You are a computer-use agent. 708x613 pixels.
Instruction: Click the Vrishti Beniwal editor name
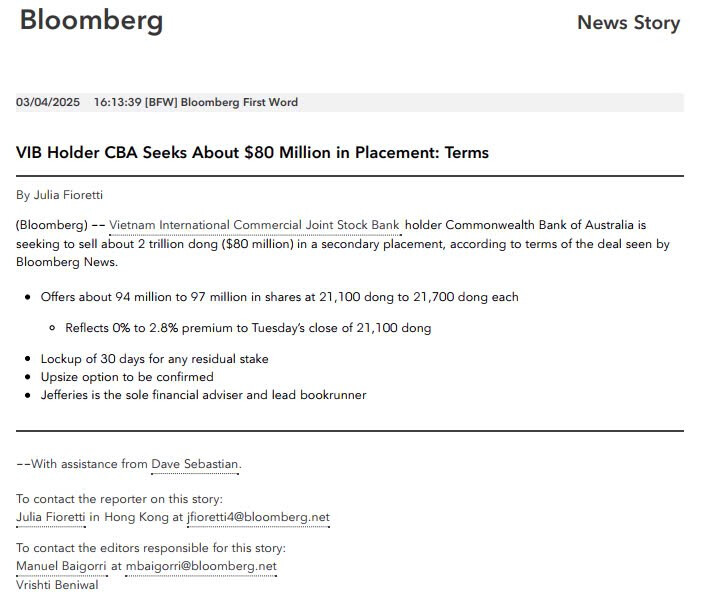(57, 584)
